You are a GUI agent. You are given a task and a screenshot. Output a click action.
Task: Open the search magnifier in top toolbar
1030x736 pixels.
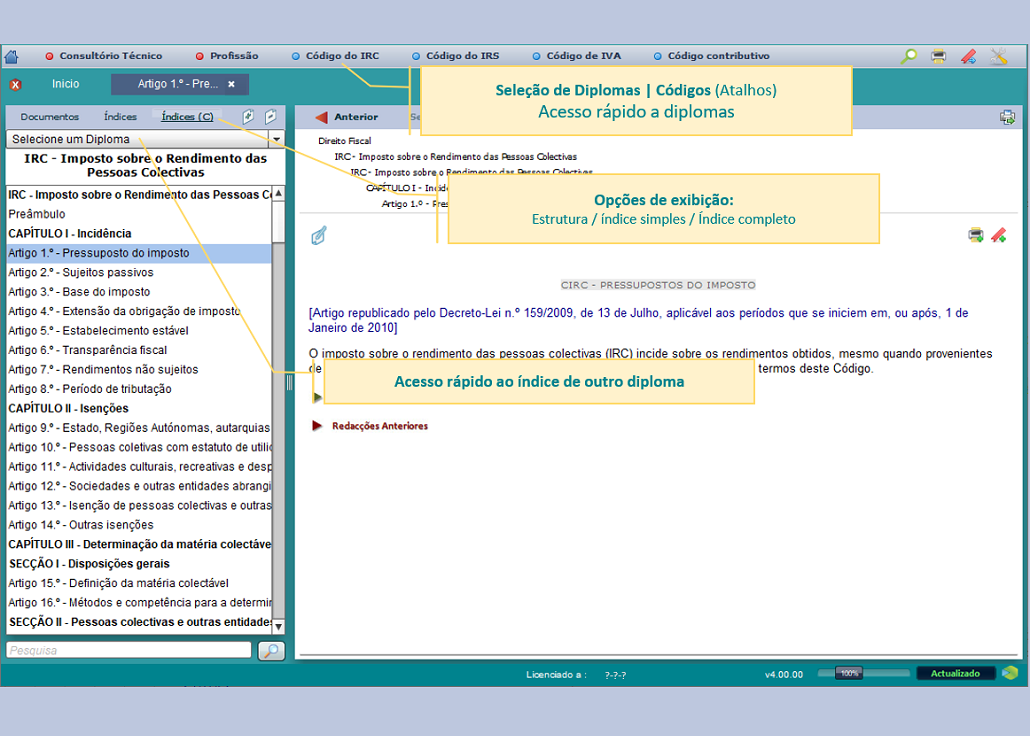(908, 57)
